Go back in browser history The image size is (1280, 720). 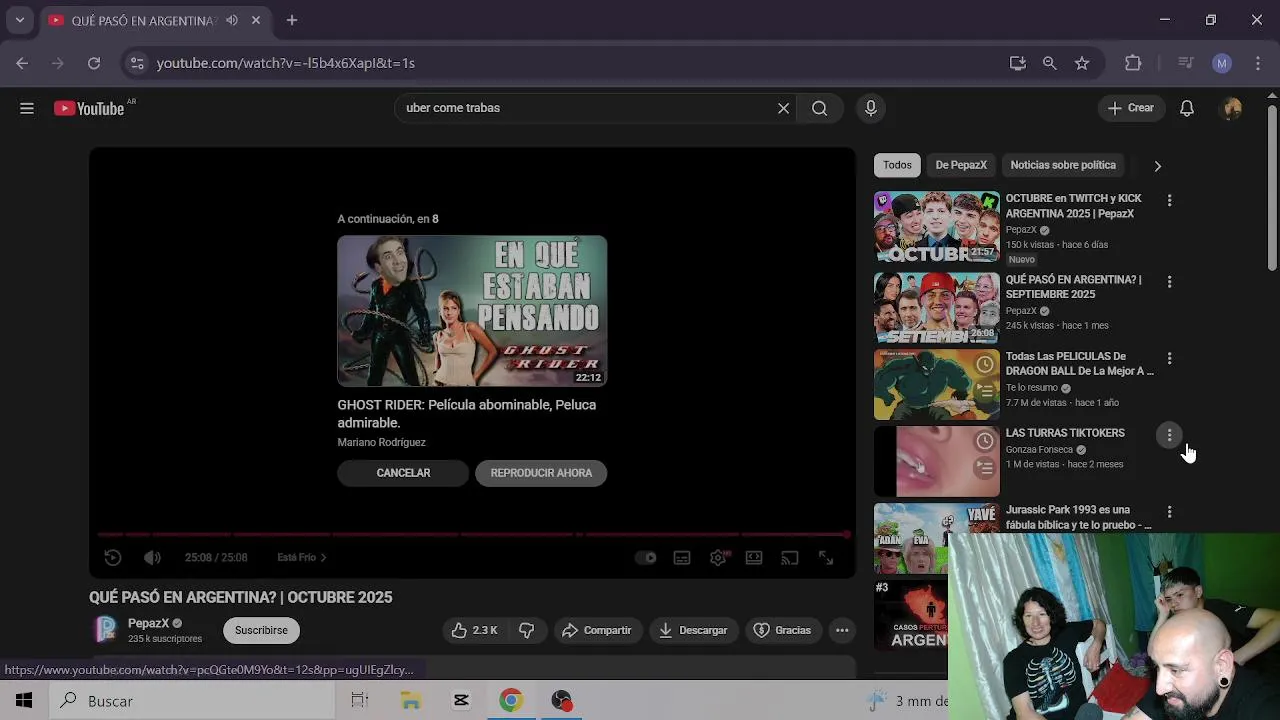(x=22, y=63)
